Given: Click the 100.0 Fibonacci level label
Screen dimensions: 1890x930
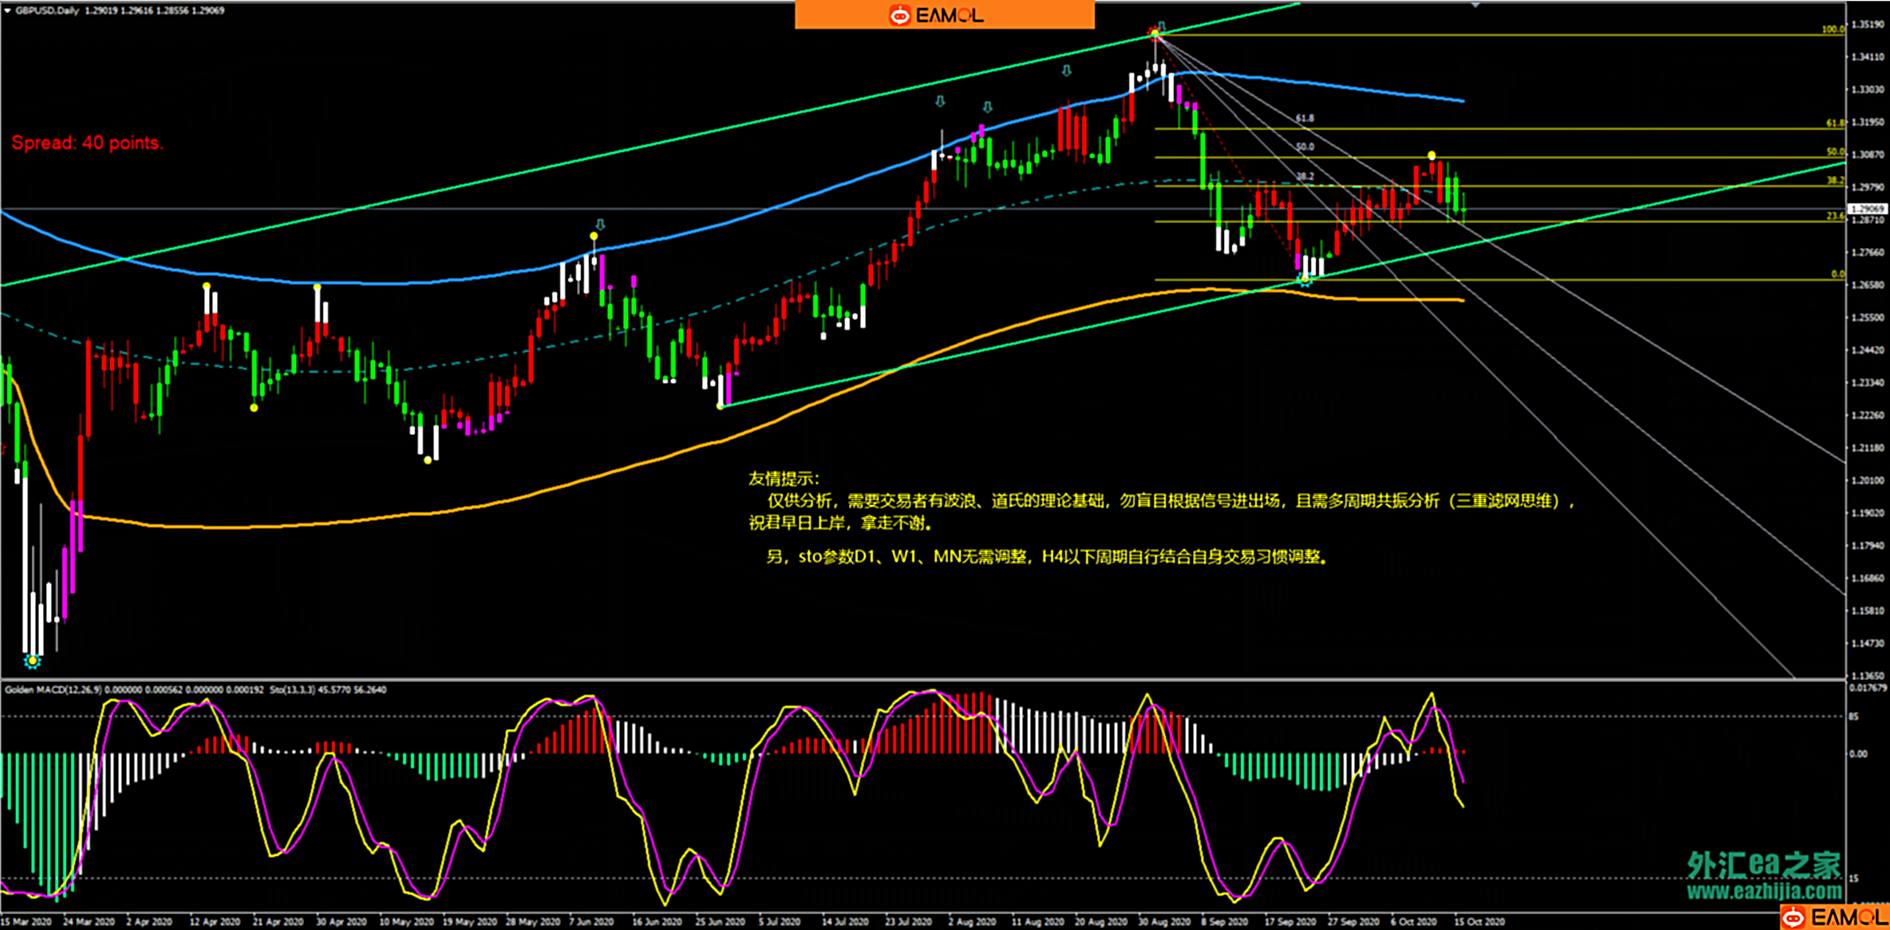Looking at the screenshot, I should (x=1832, y=29).
